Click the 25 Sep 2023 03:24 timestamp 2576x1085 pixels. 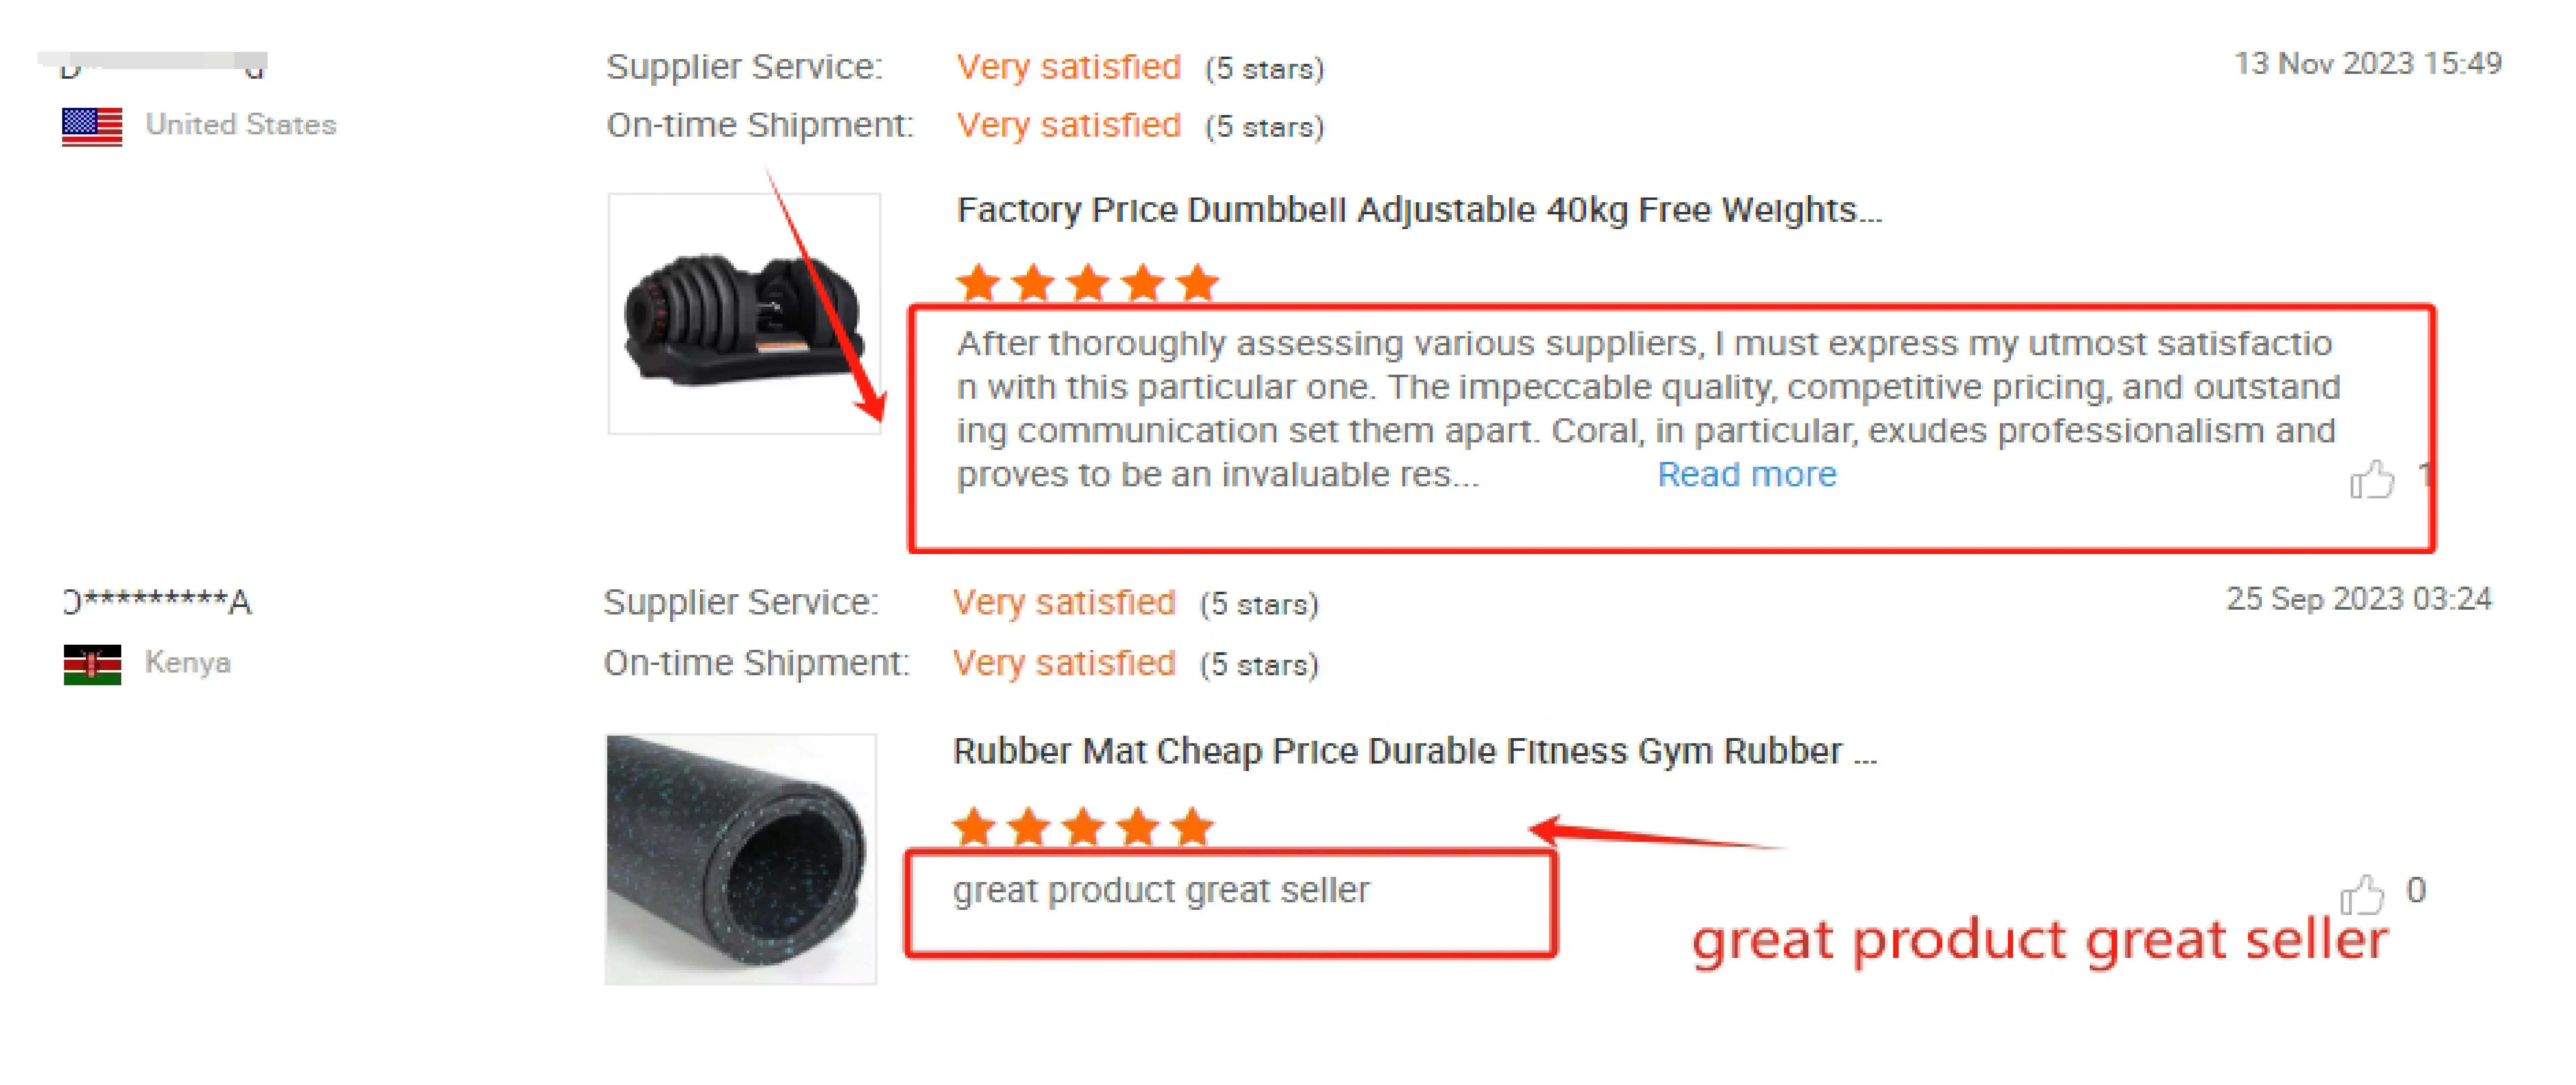tap(2359, 599)
